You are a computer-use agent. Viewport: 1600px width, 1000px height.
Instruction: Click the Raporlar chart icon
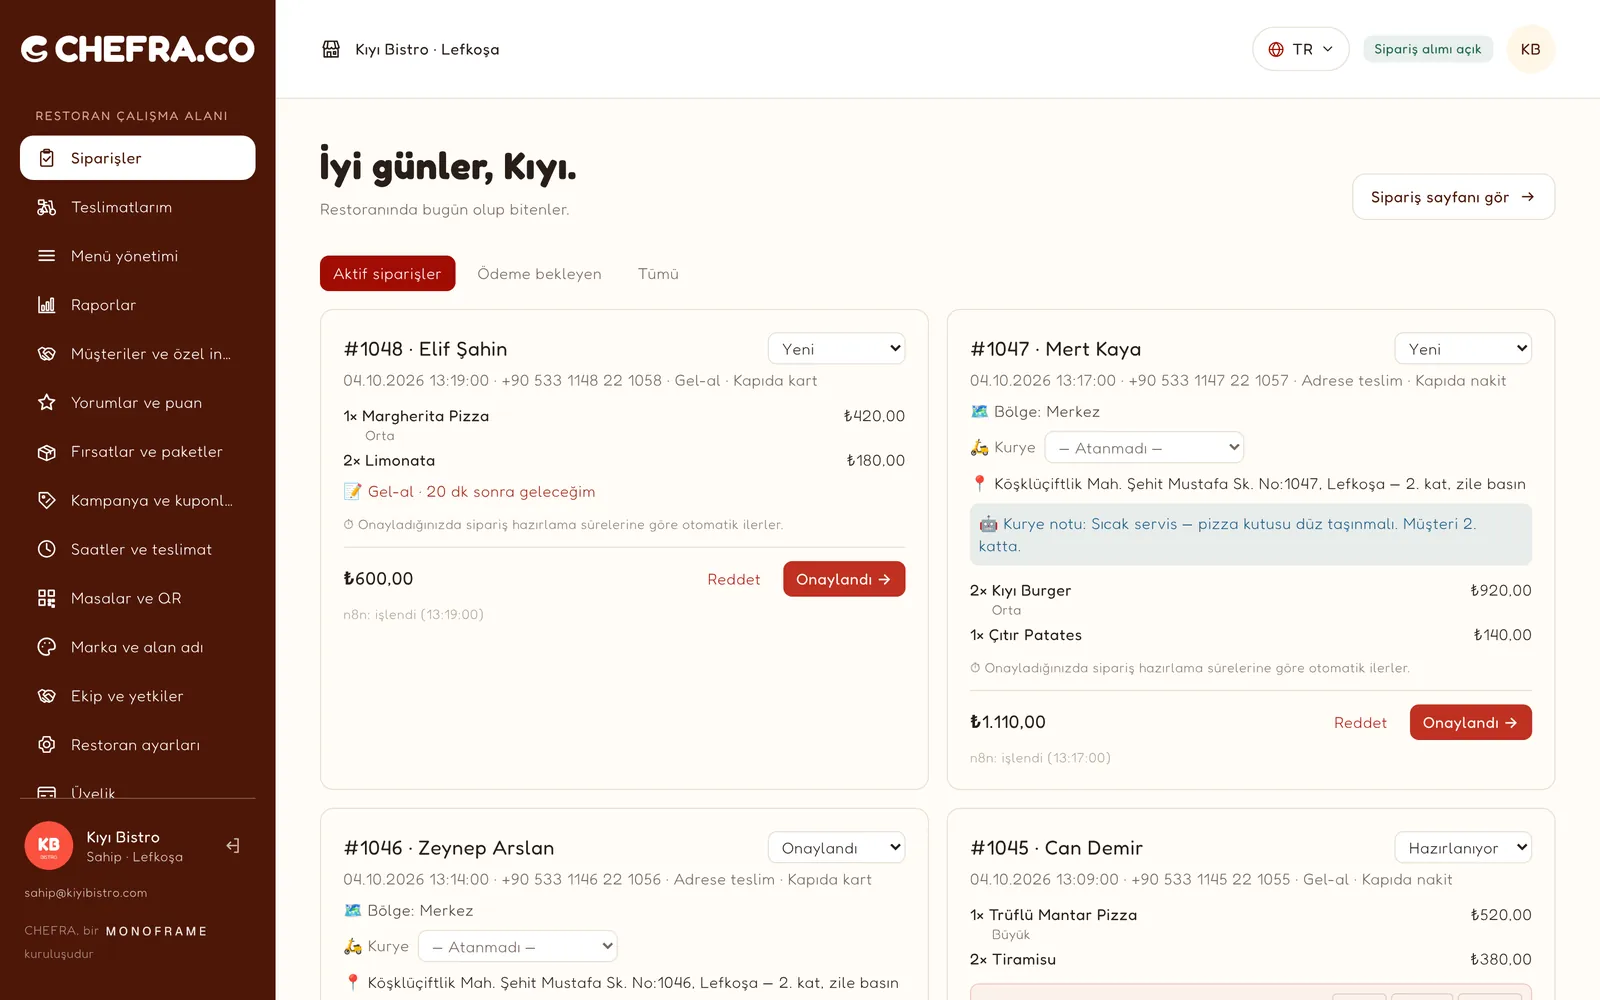coord(46,305)
